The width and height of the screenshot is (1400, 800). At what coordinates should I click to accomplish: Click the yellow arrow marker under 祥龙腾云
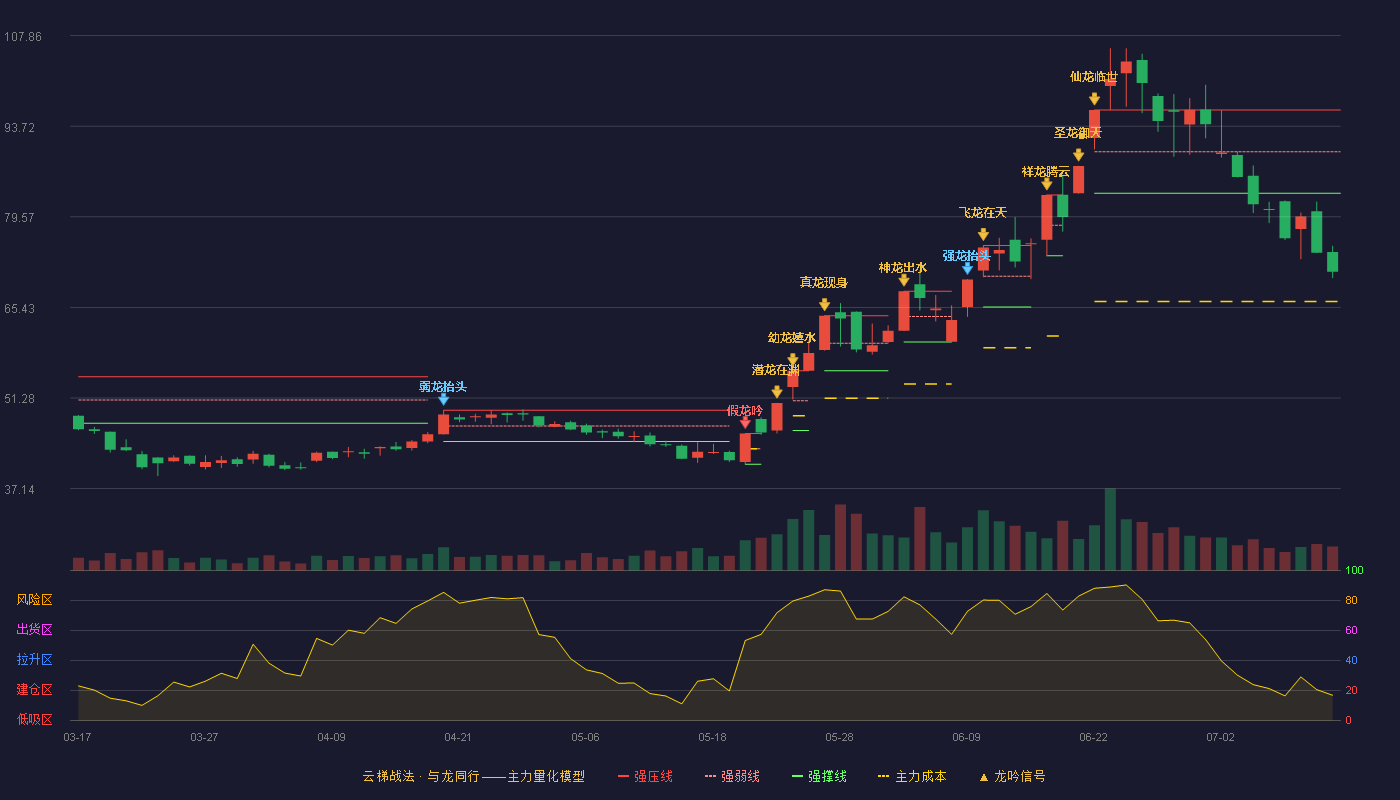[x=1047, y=184]
